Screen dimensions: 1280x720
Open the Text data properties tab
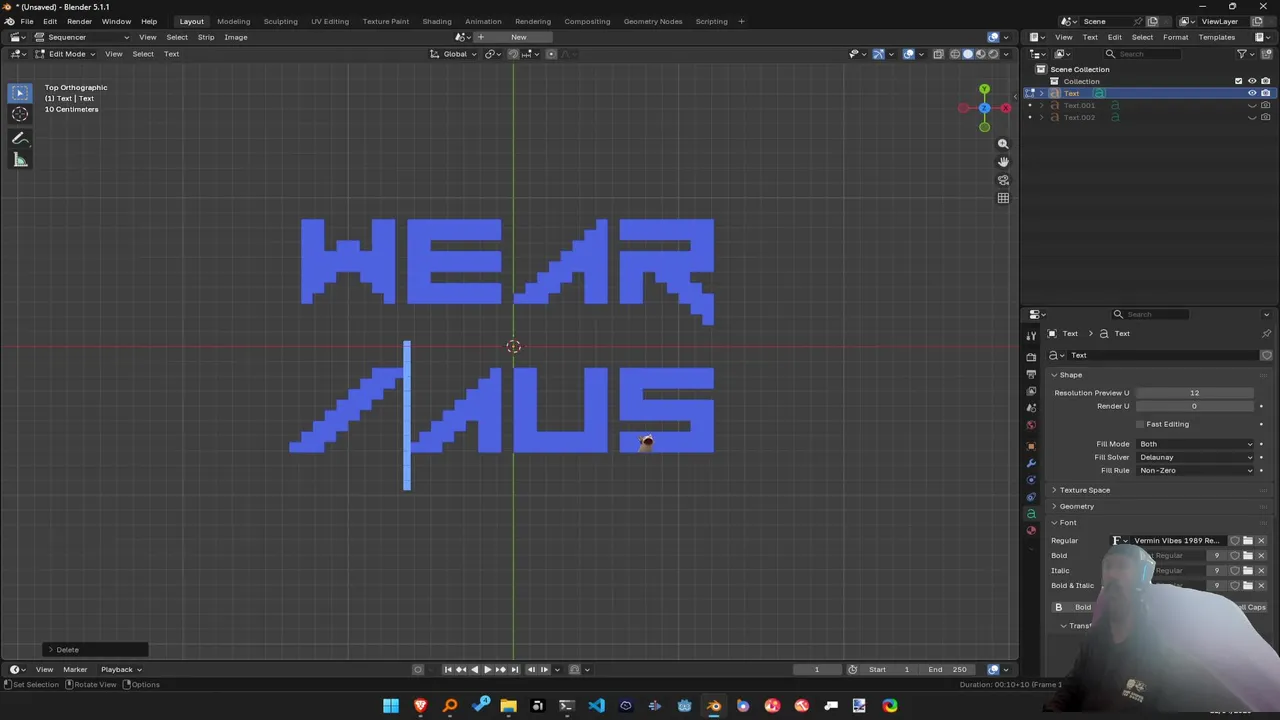coord(1031,514)
